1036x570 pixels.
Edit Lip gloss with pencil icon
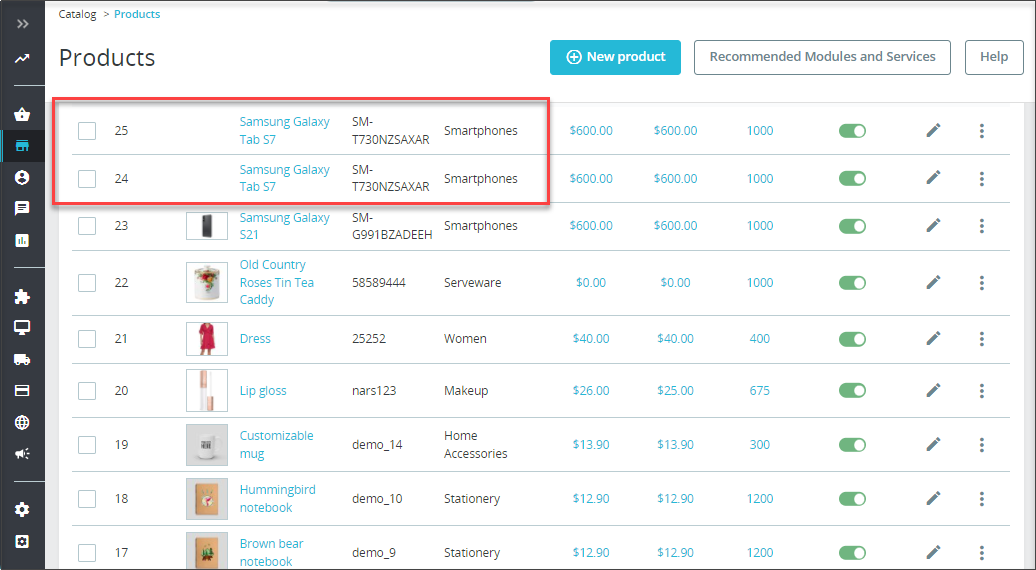click(x=933, y=390)
